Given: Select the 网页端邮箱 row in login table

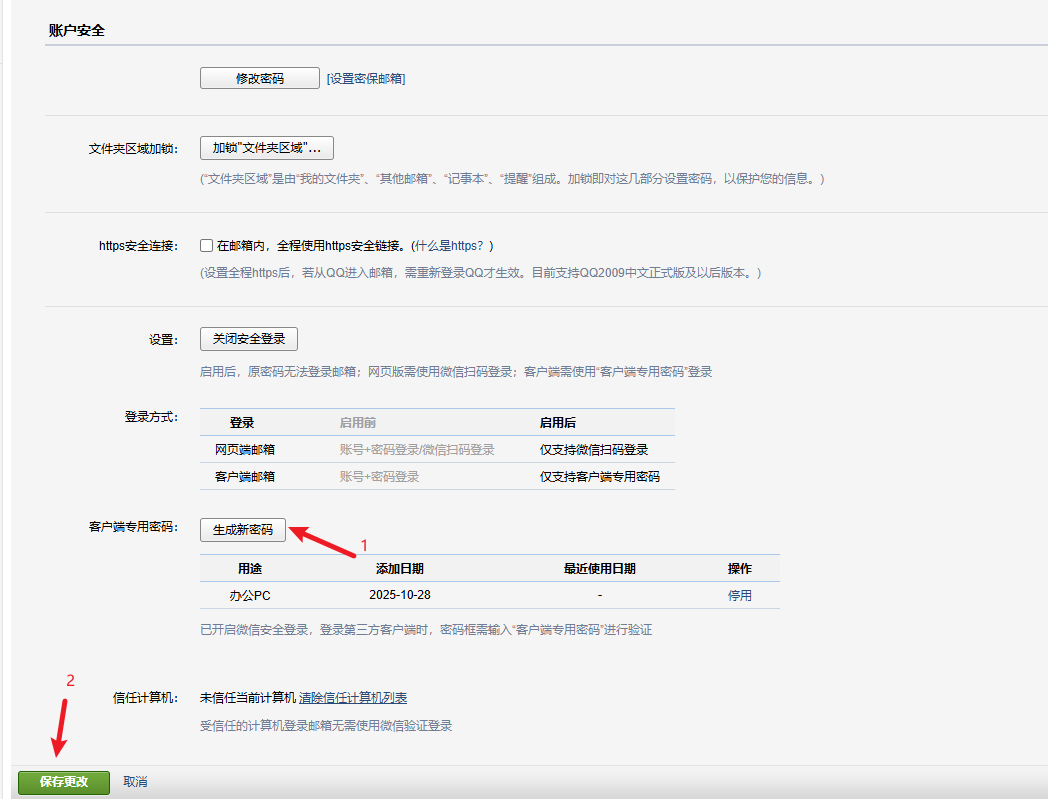Looking at the screenshot, I should (245, 450).
